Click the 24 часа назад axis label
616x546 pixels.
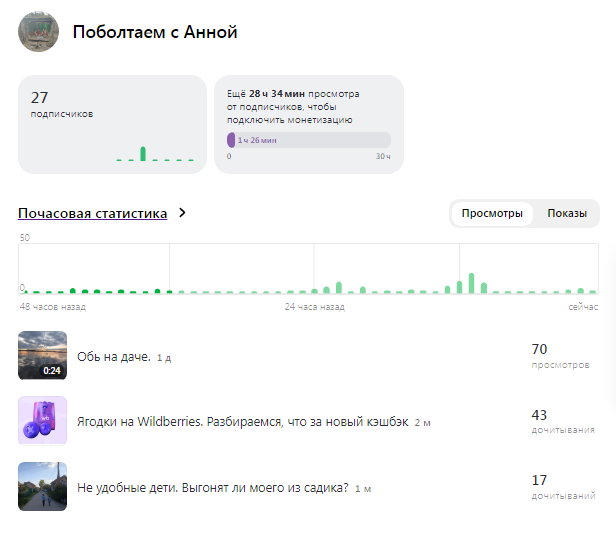point(315,307)
